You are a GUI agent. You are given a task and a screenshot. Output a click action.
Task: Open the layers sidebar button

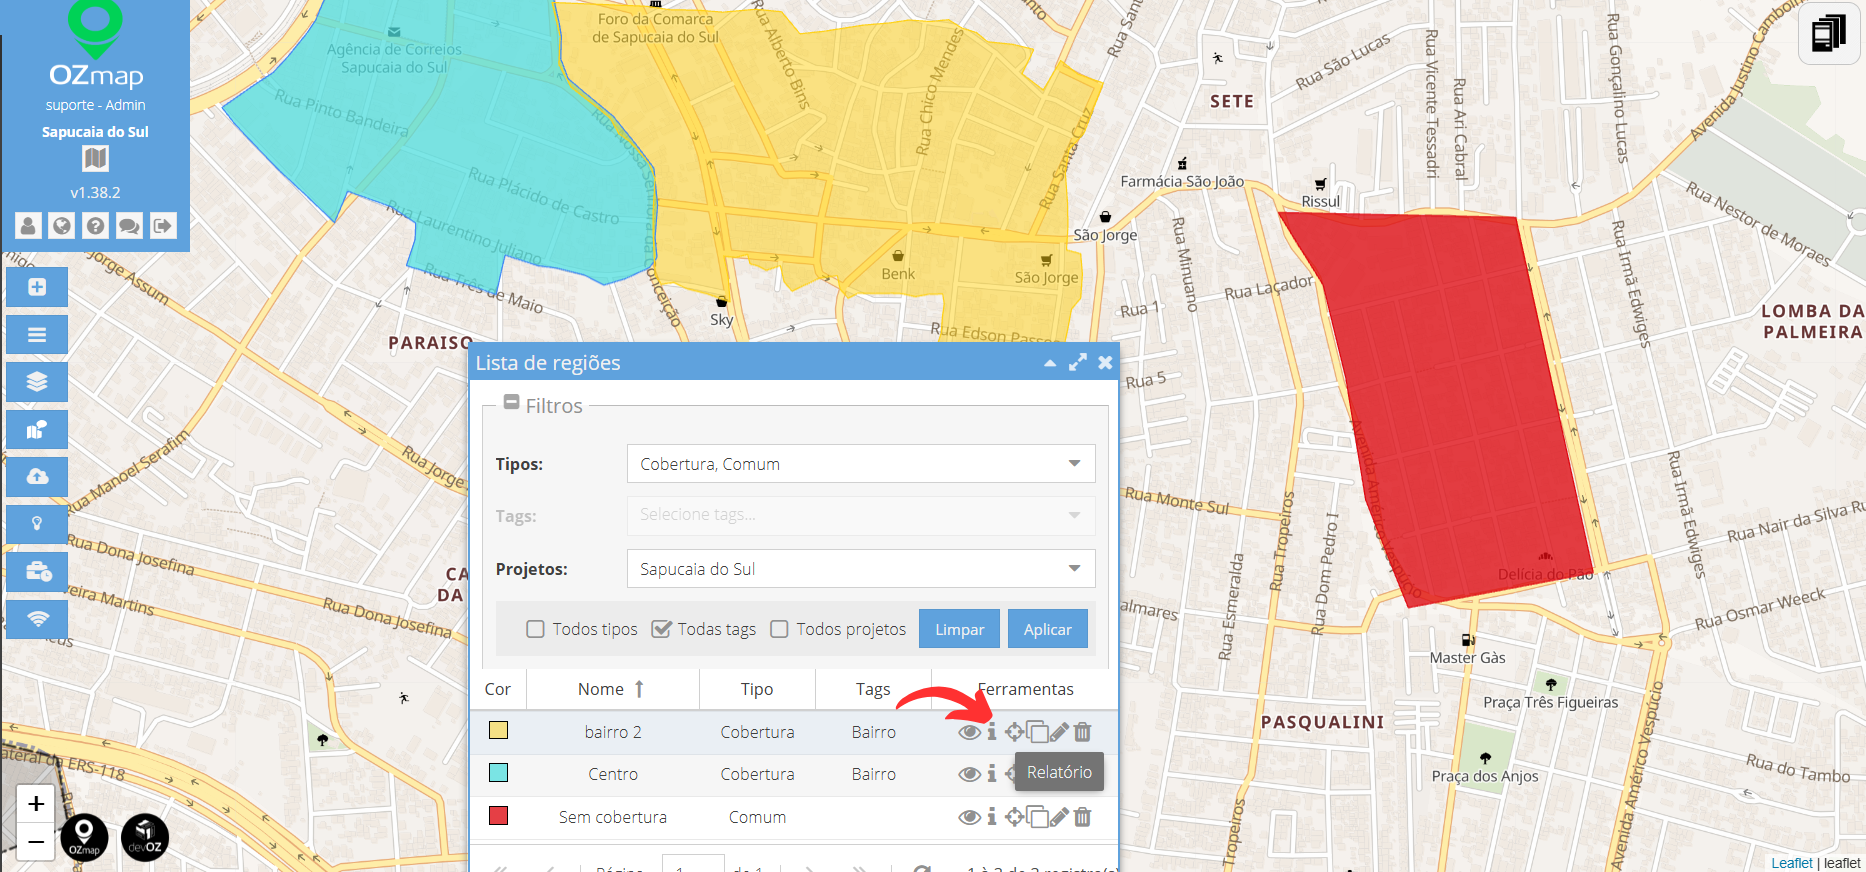[37, 382]
